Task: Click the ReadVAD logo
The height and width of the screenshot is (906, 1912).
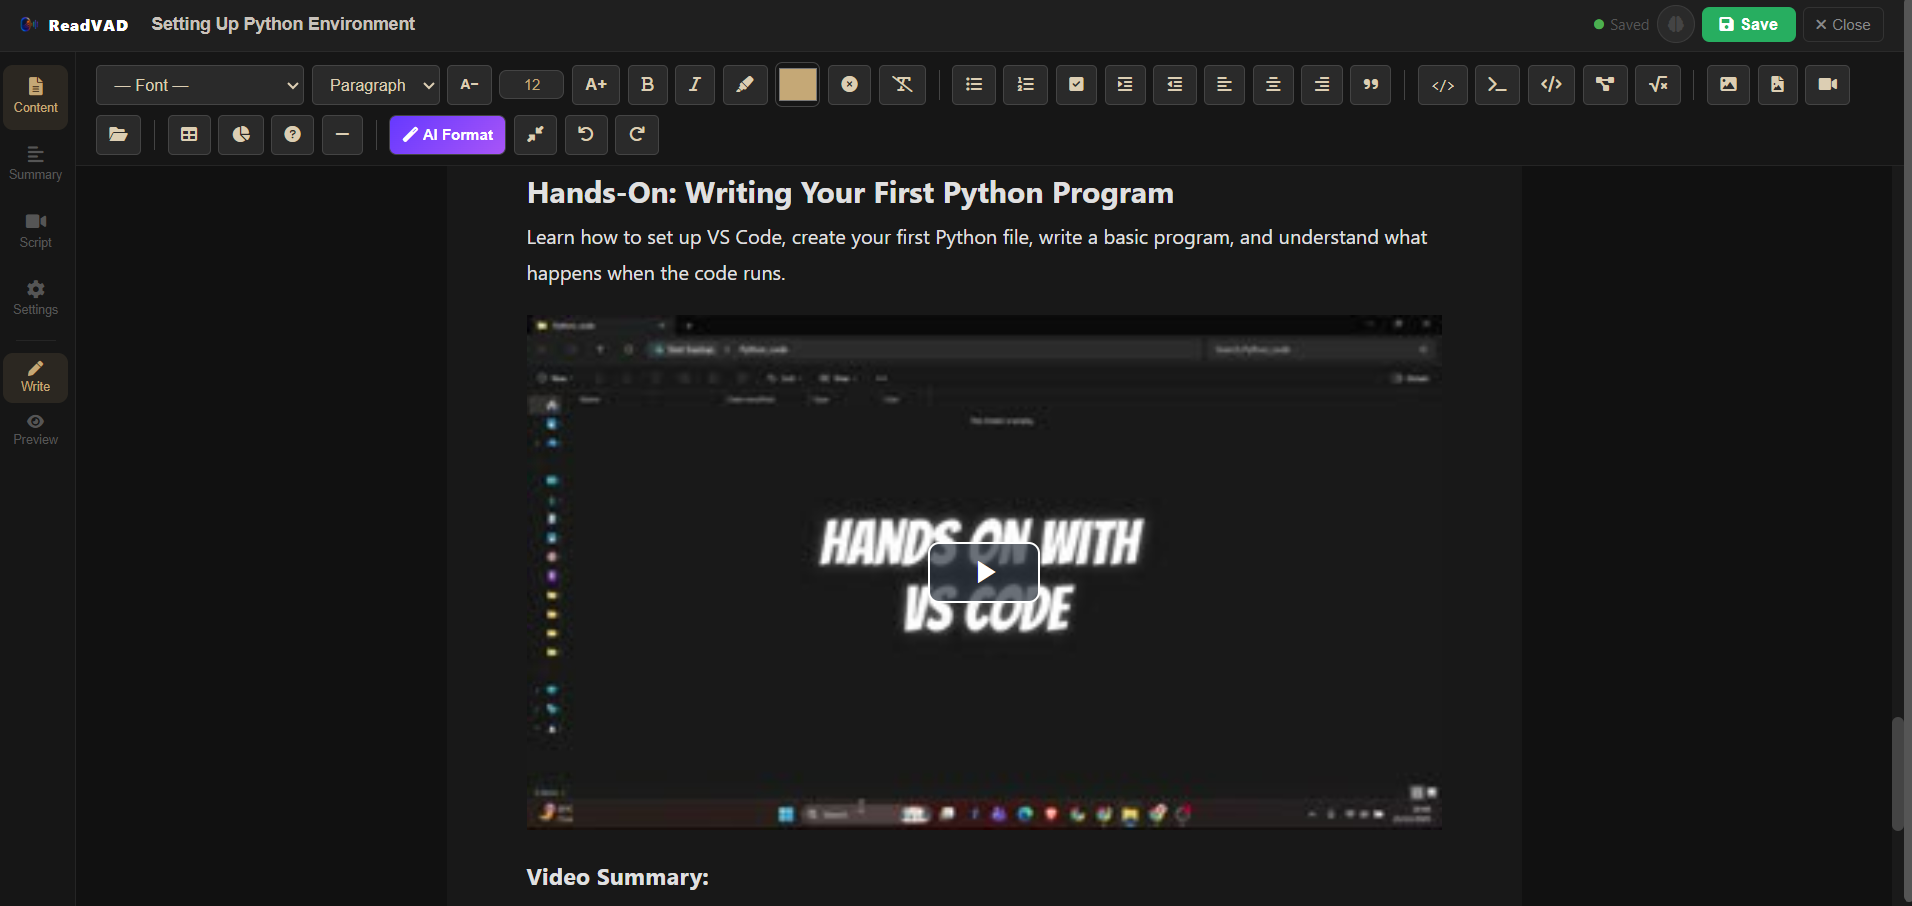Action: [74, 25]
